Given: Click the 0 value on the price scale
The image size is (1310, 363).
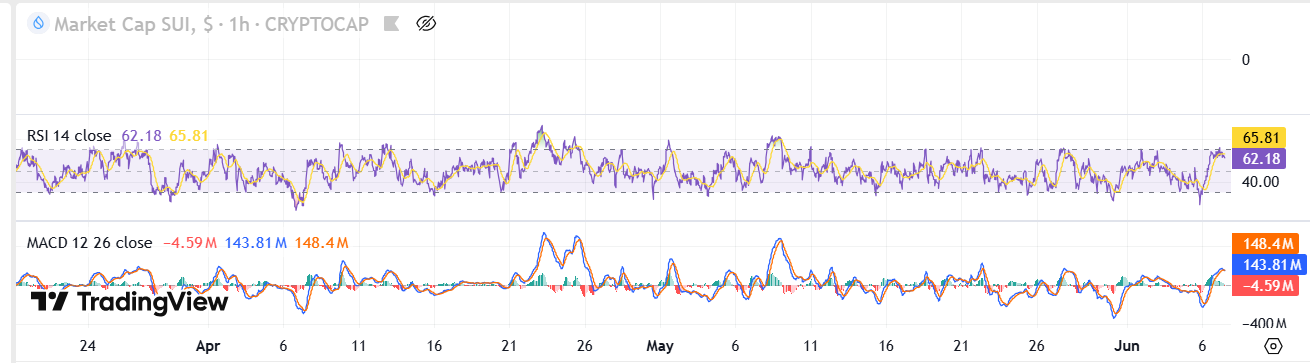Looking at the screenshot, I should point(1246,60).
